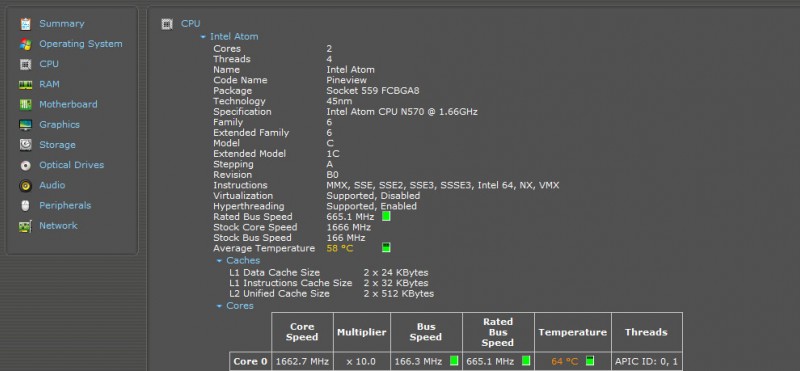Image resolution: width=800 pixels, height=371 pixels.
Task: Click the 1662.7 MHz core speed cell
Action: (302, 361)
